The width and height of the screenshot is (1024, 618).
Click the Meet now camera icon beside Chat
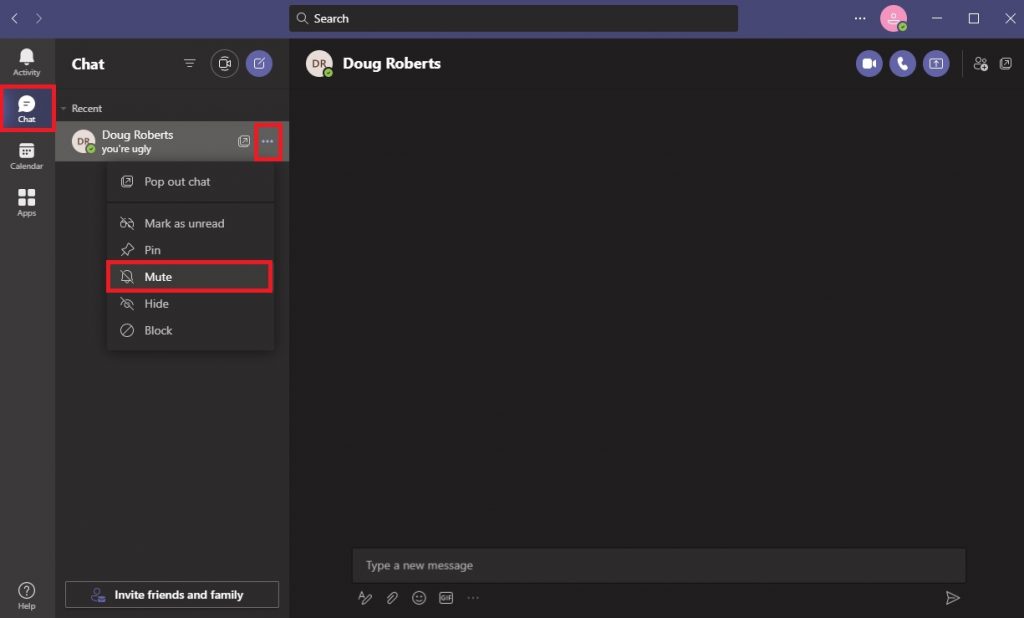point(225,63)
